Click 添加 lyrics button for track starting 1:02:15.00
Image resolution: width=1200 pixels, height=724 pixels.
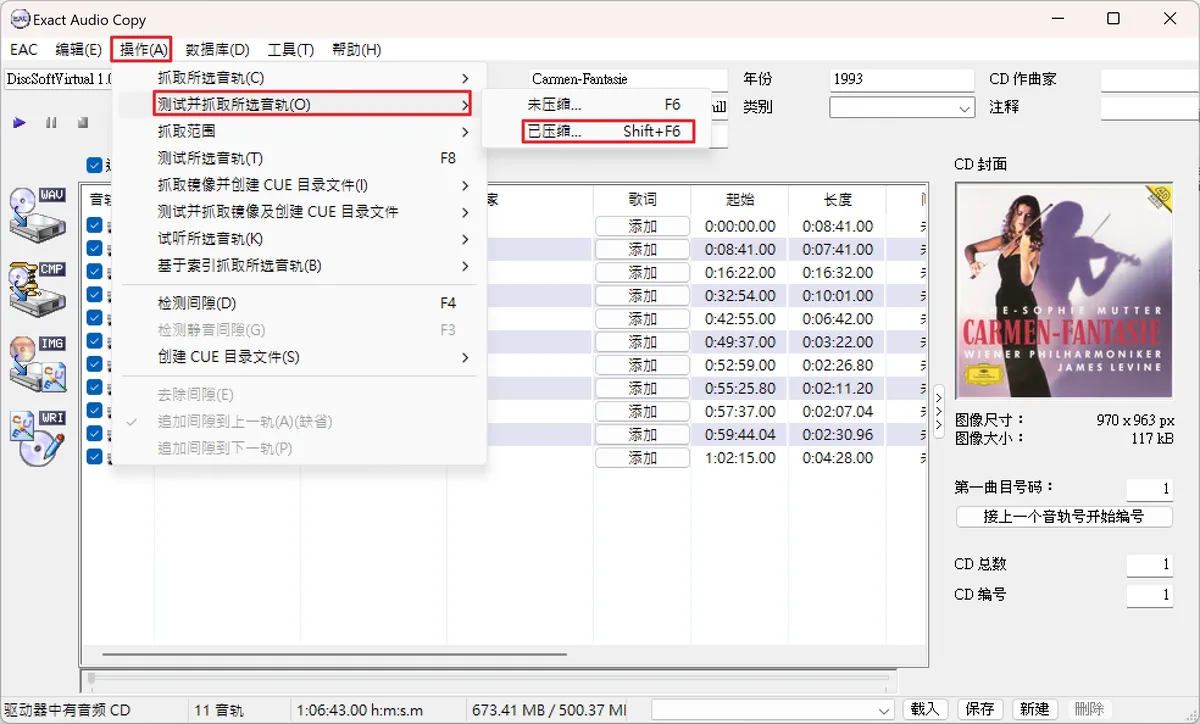pyautogui.click(x=642, y=458)
